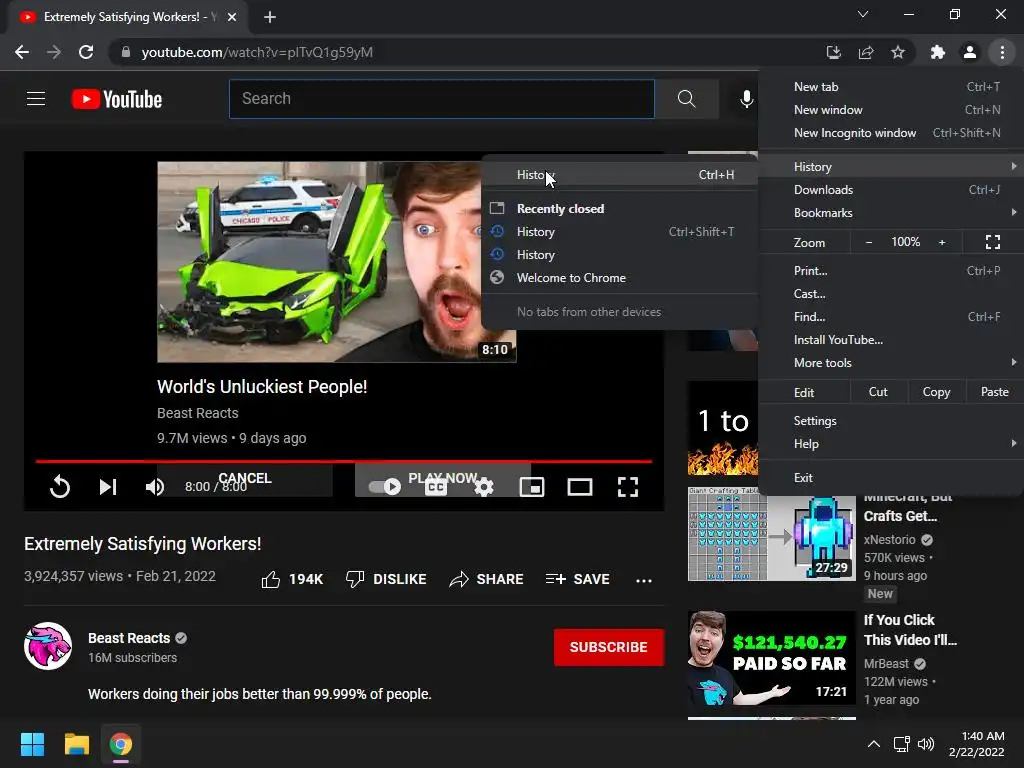This screenshot has height=768, width=1024.
Task: Bookmark this page with the star icon
Action: [898, 52]
